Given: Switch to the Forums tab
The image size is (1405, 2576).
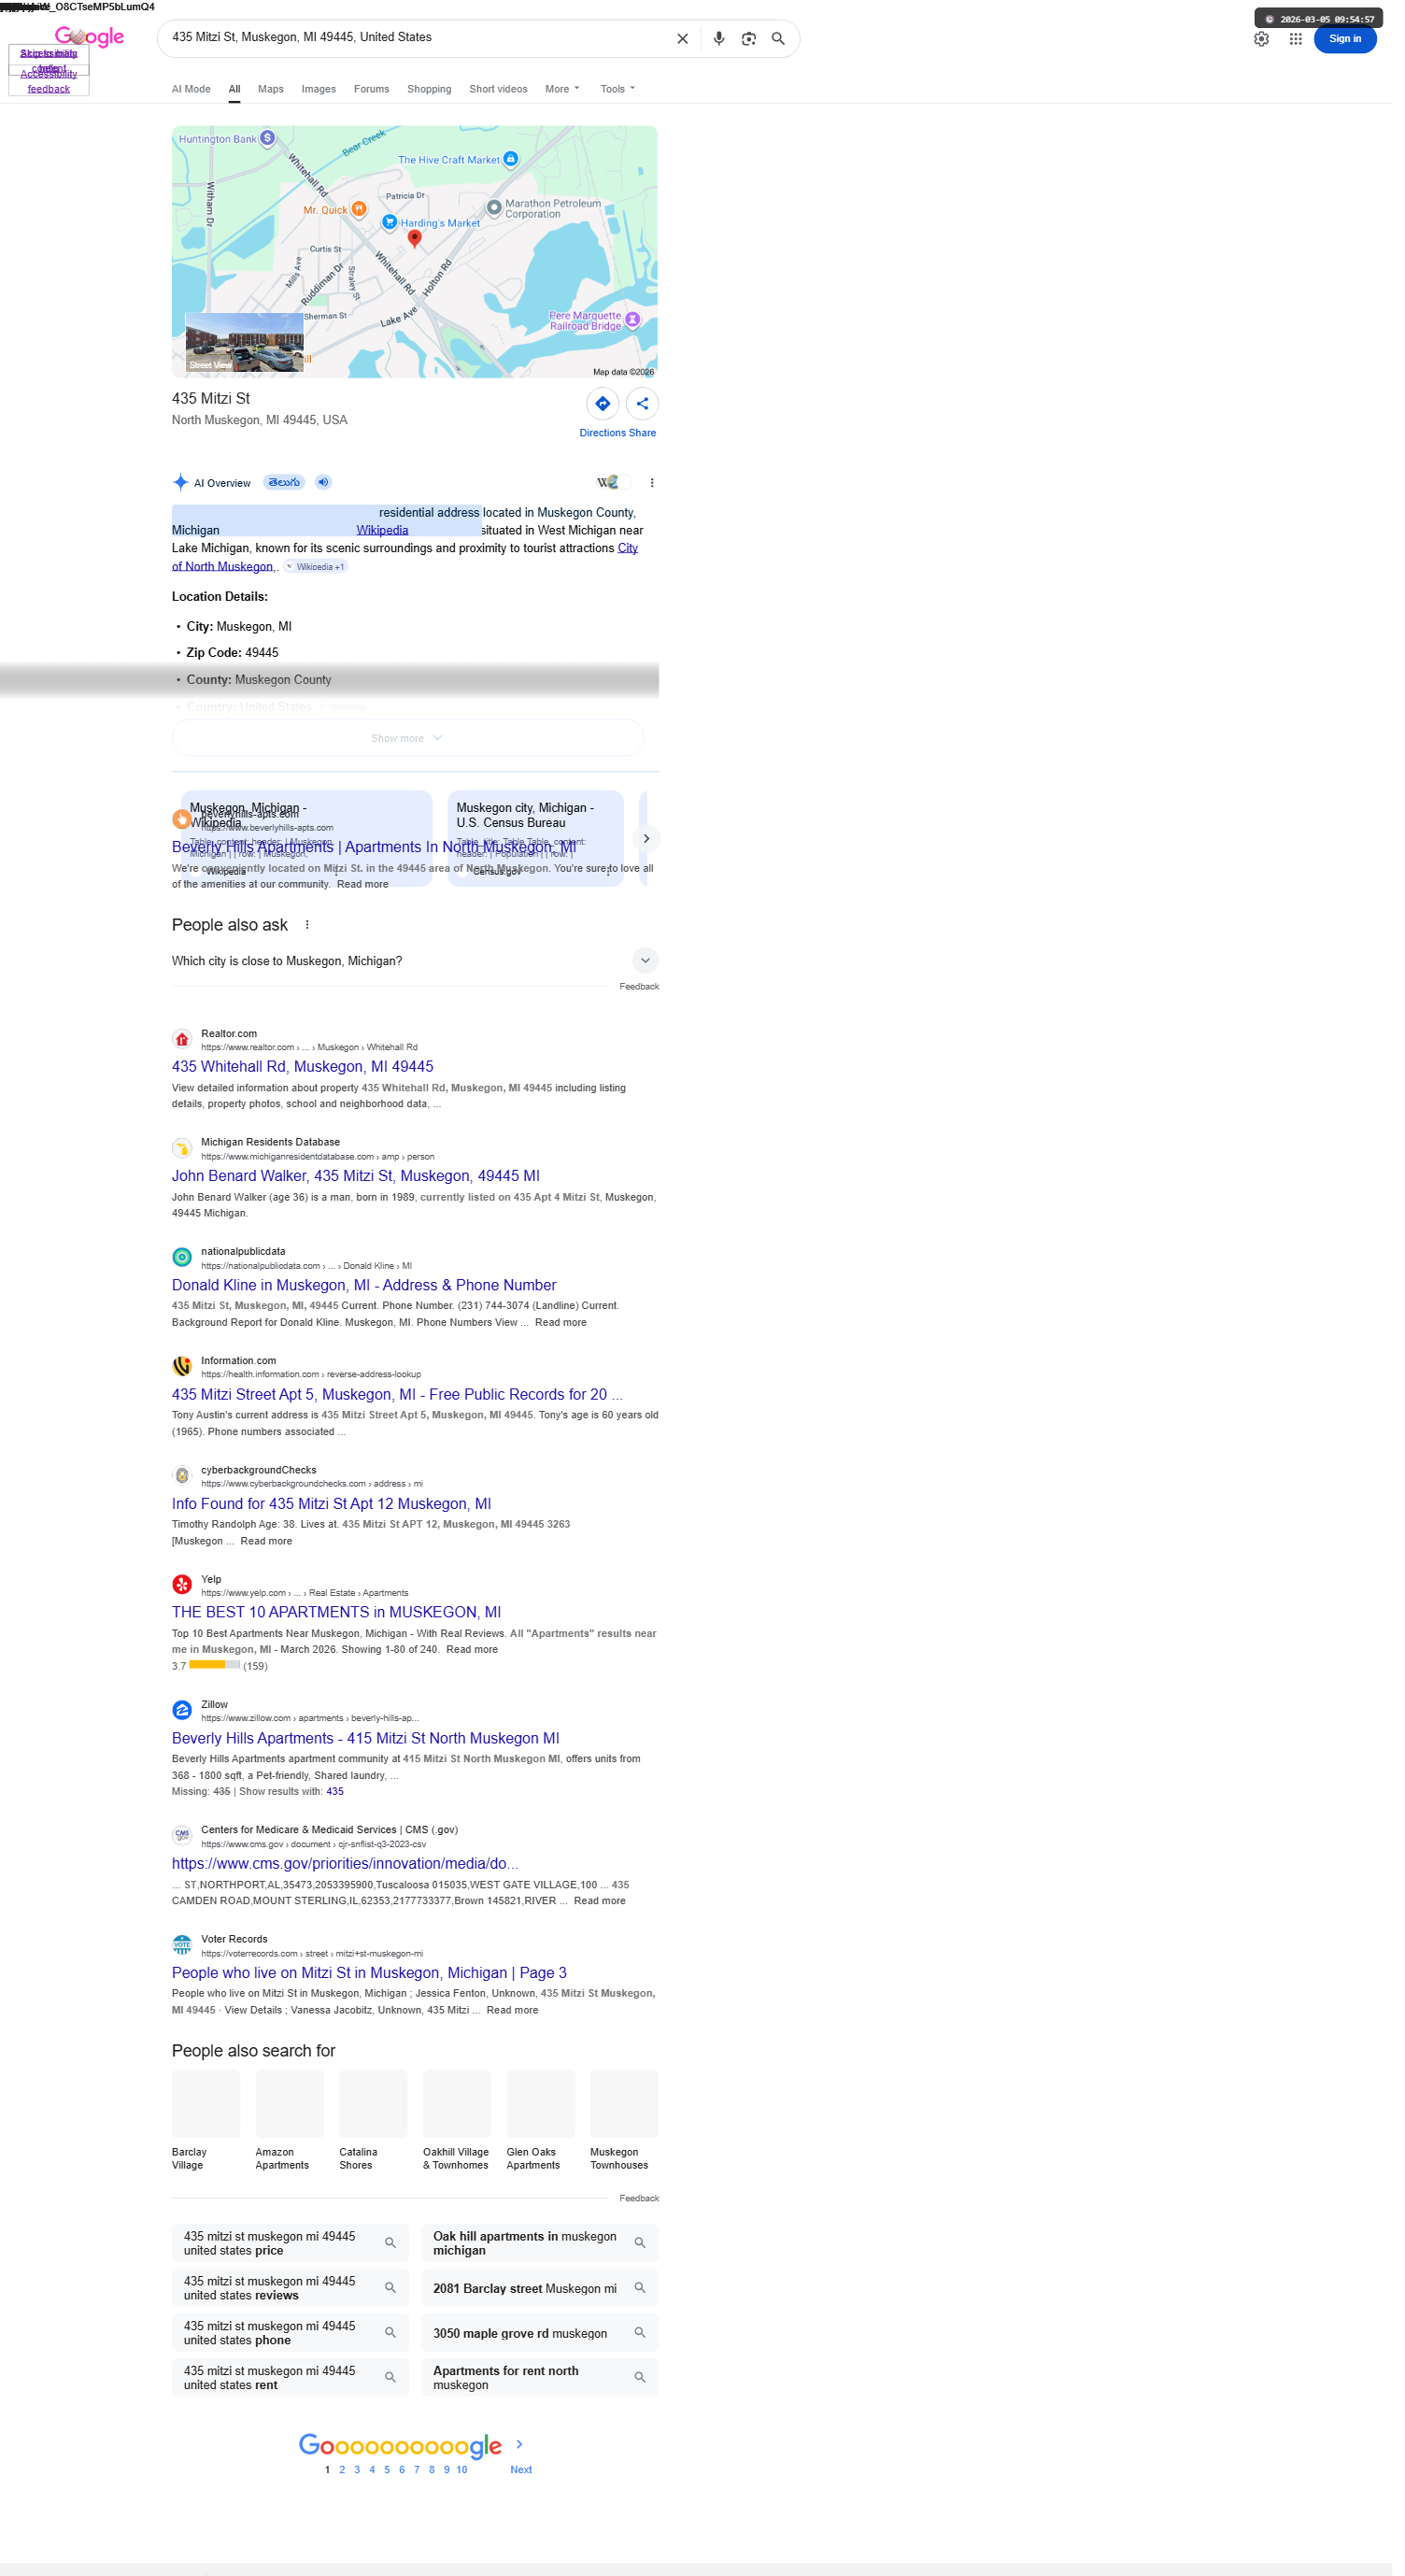Looking at the screenshot, I should click(371, 89).
